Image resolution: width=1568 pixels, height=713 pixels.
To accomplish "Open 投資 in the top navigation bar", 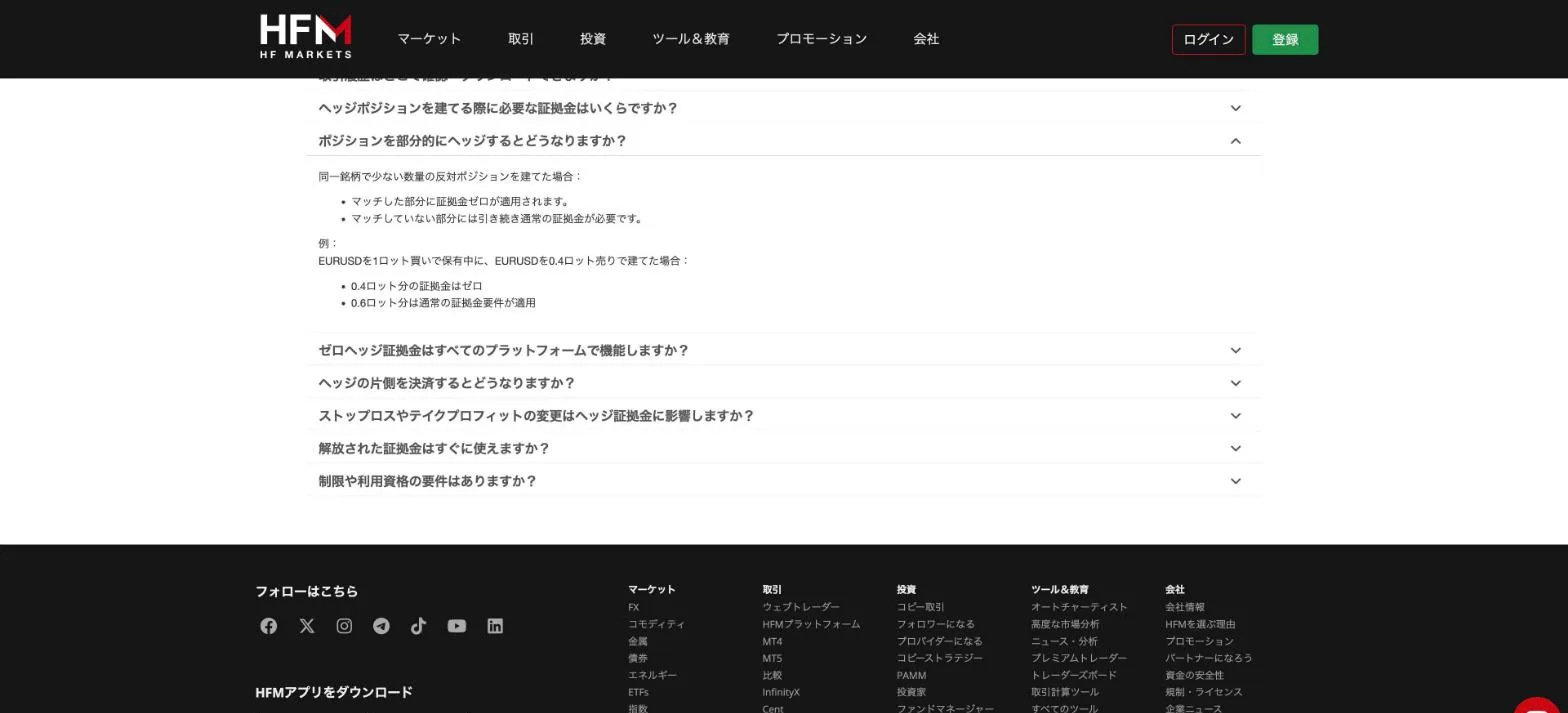I will point(593,39).
